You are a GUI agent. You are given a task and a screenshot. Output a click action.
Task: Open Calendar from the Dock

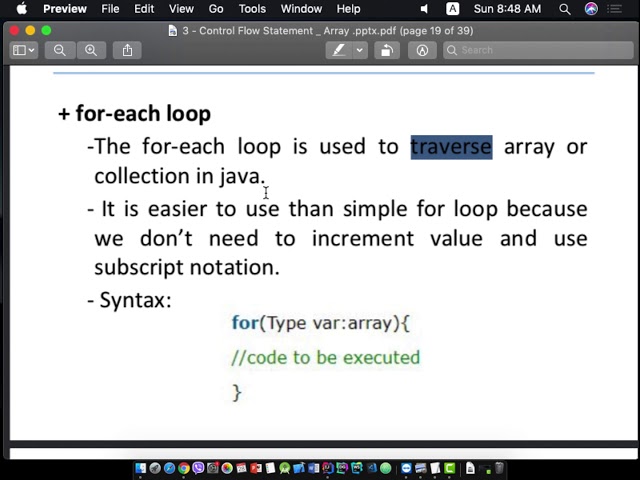pyautogui.click(x=242, y=468)
